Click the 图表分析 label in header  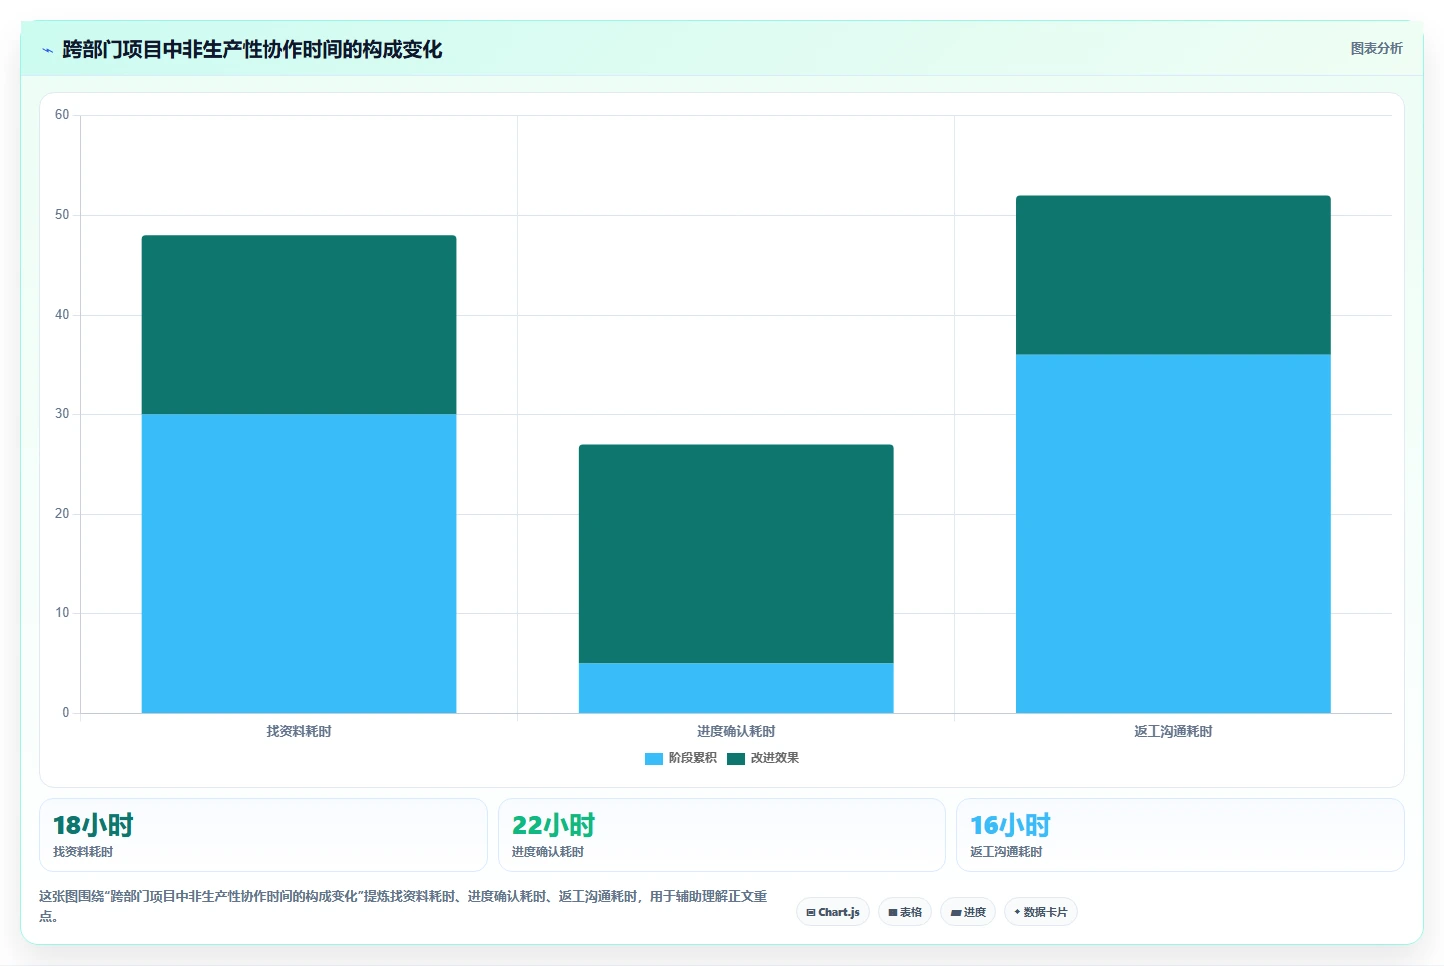pyautogui.click(x=1376, y=48)
